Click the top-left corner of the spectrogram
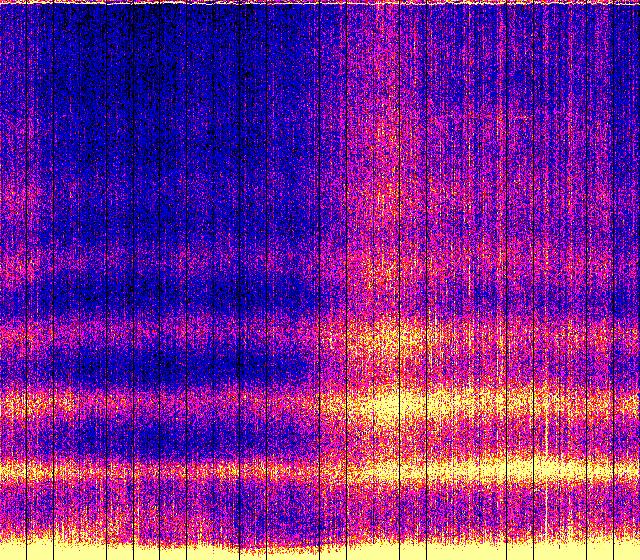 [2, 2]
